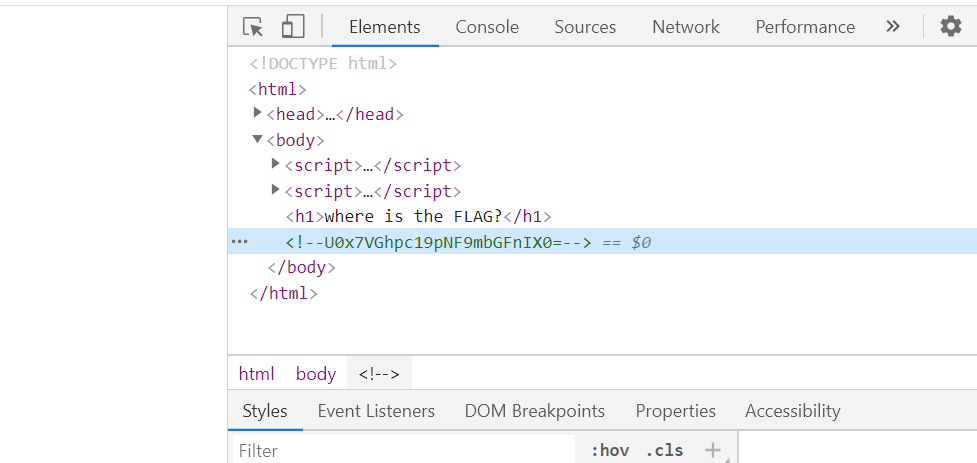This screenshot has width=977, height=463.
Task: Expand the head element node
Action: click(257, 113)
